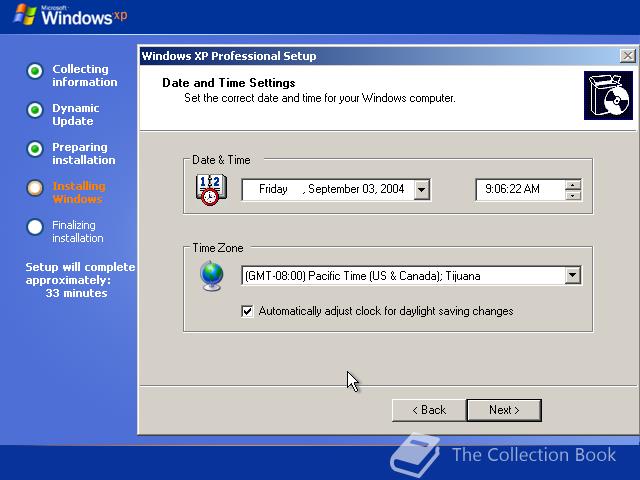Click the Installing Windows step indicator

(x=35, y=188)
